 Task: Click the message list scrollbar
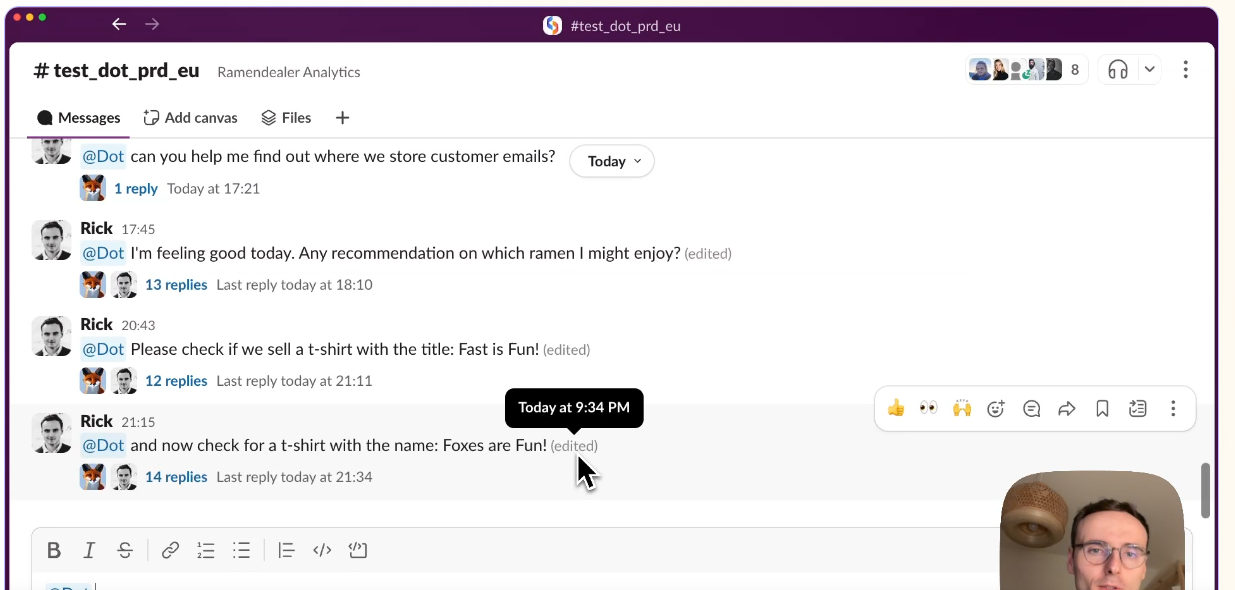1205,490
